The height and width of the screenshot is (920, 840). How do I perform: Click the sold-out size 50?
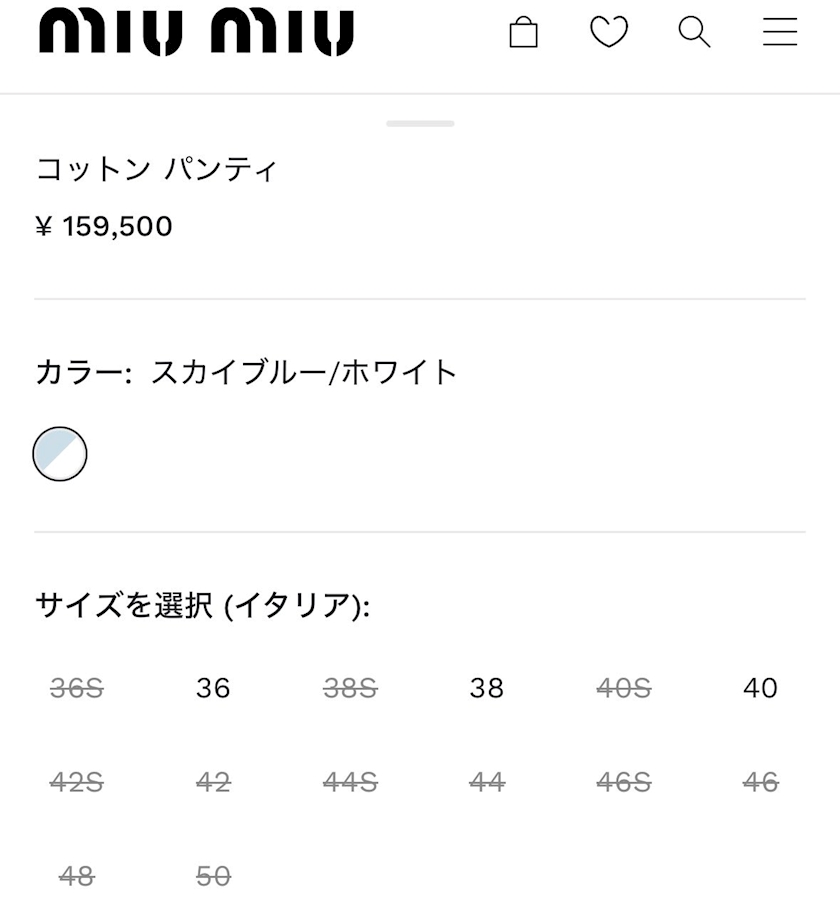point(213,877)
